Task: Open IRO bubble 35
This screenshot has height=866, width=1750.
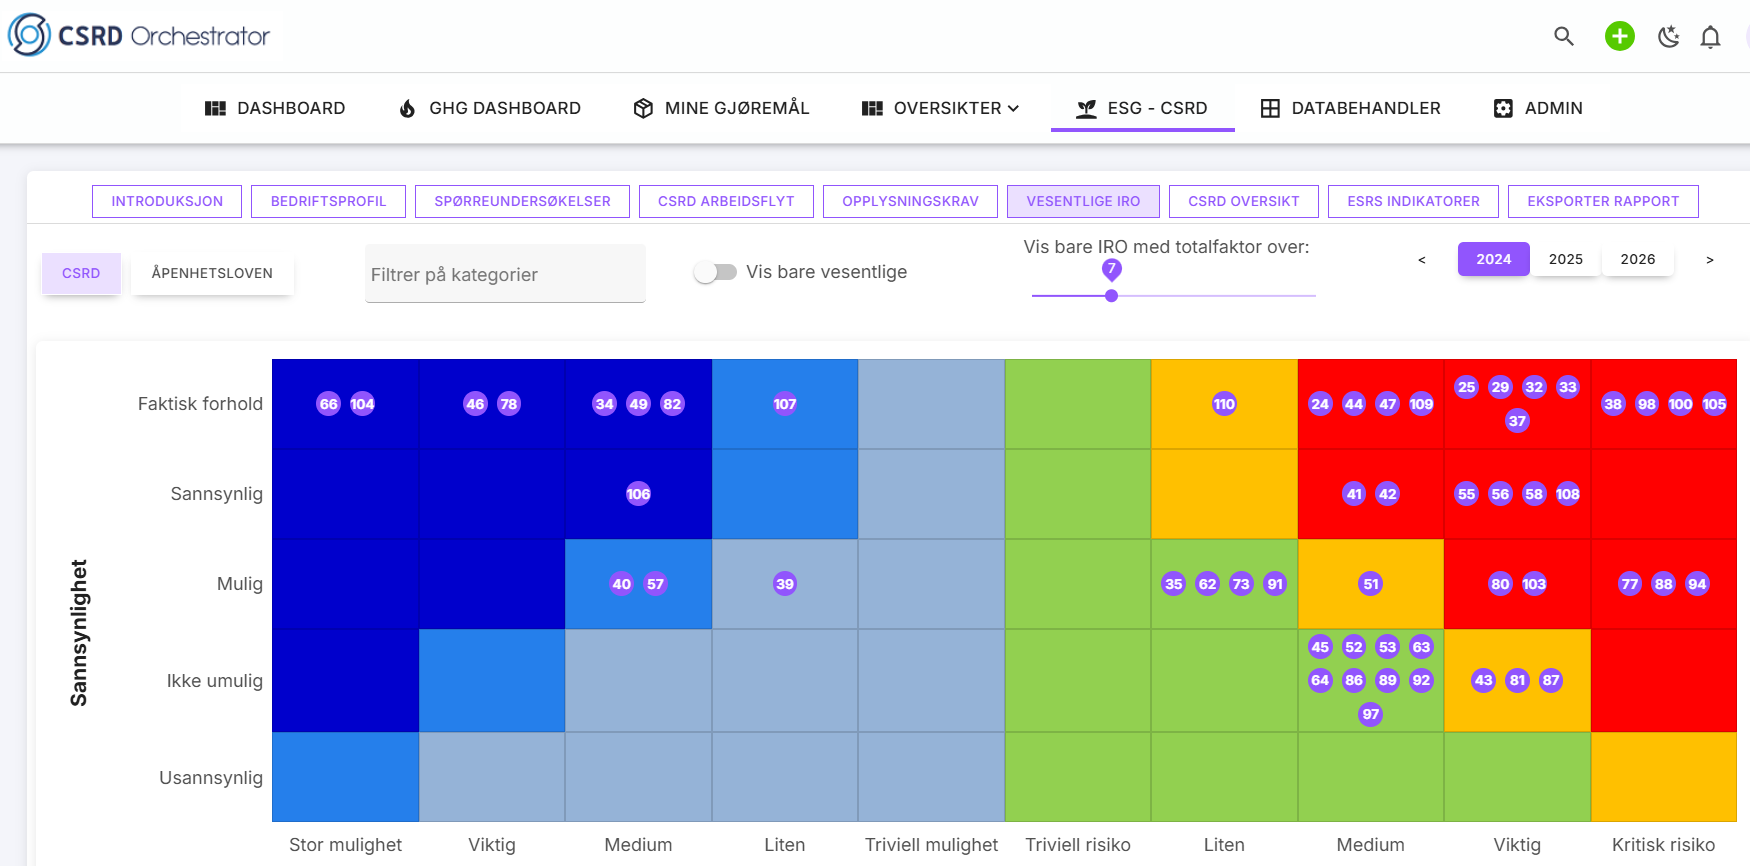Action: (x=1173, y=584)
